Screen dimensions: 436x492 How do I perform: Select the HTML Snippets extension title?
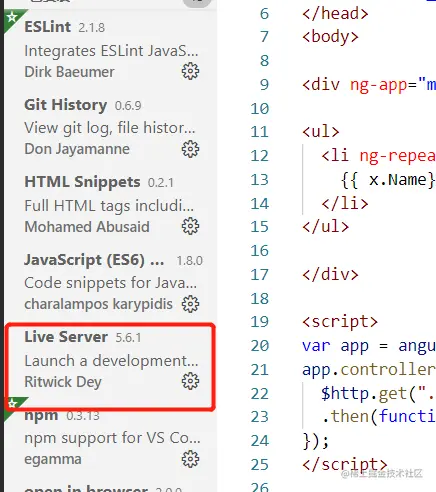pyautogui.click(x=82, y=182)
